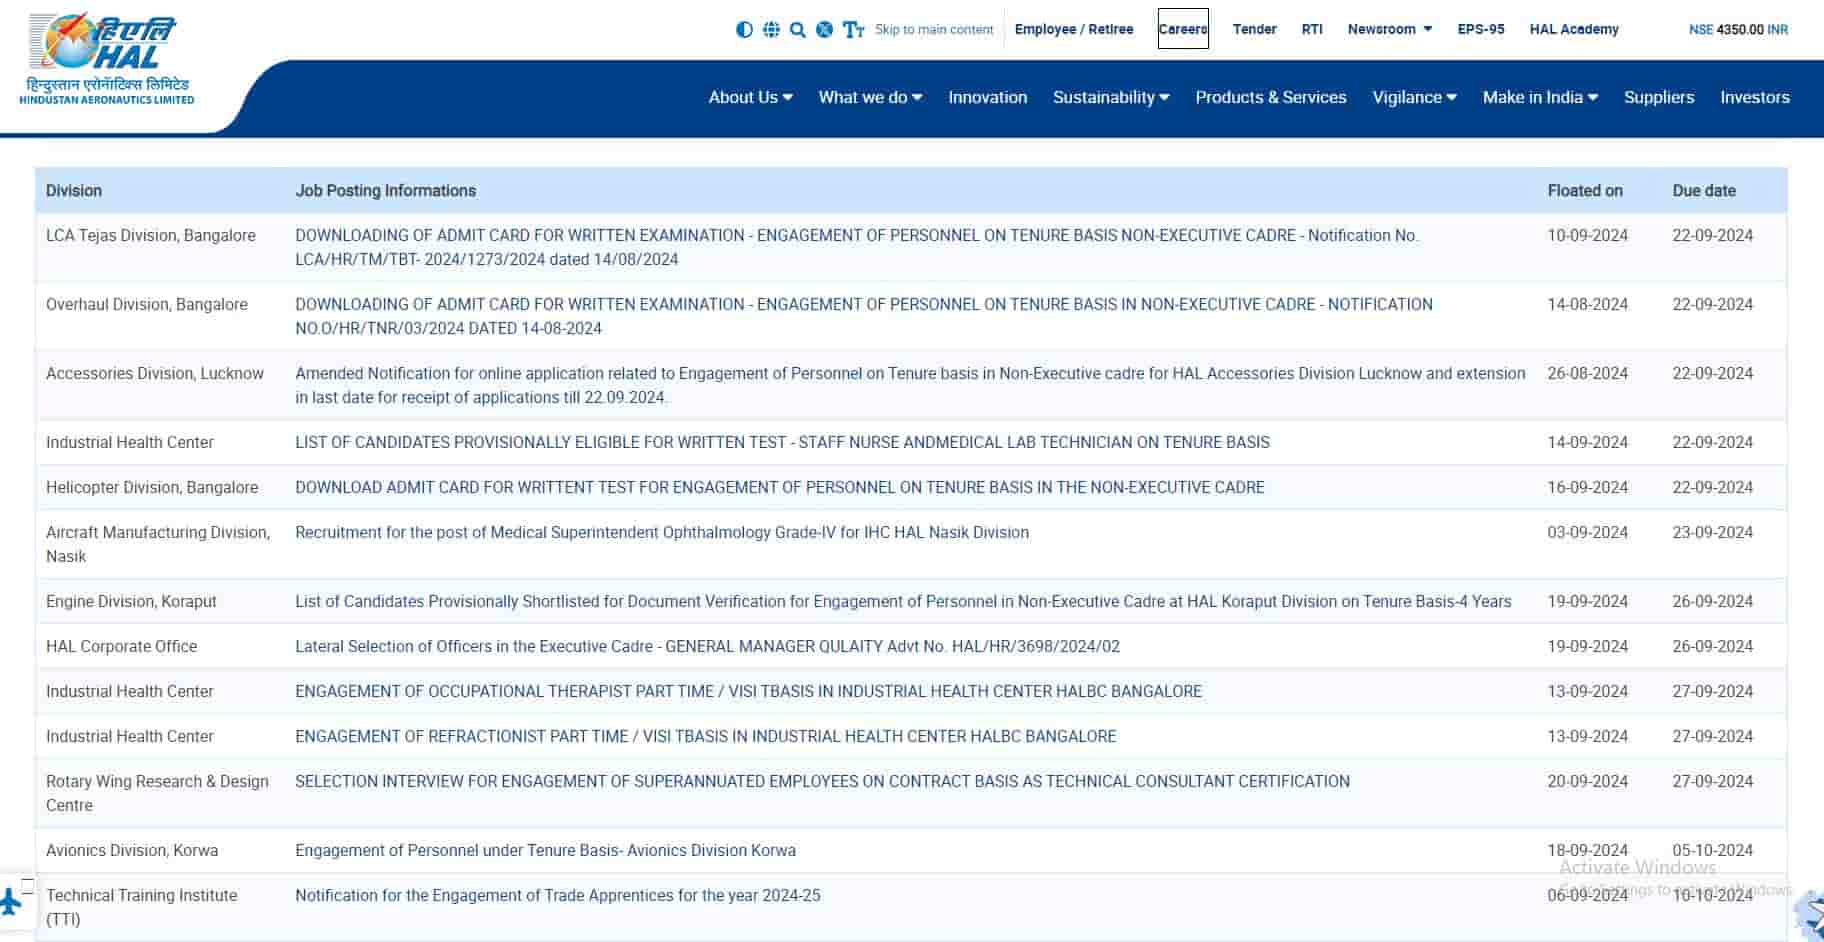Click the Employee / Retiree link

(1073, 29)
